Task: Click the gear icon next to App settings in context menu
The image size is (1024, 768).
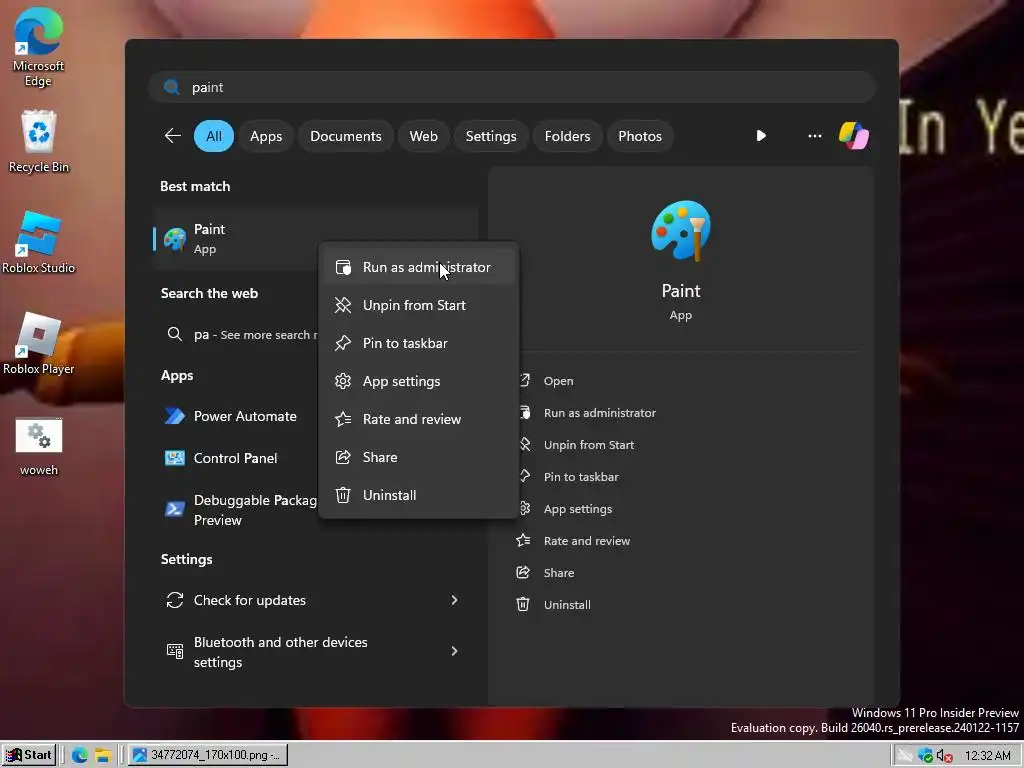Action: tap(343, 381)
